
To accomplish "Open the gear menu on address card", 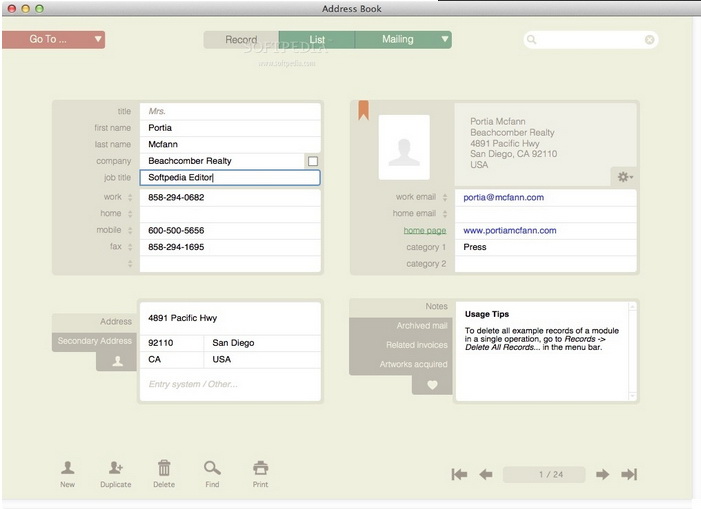I will [625, 177].
